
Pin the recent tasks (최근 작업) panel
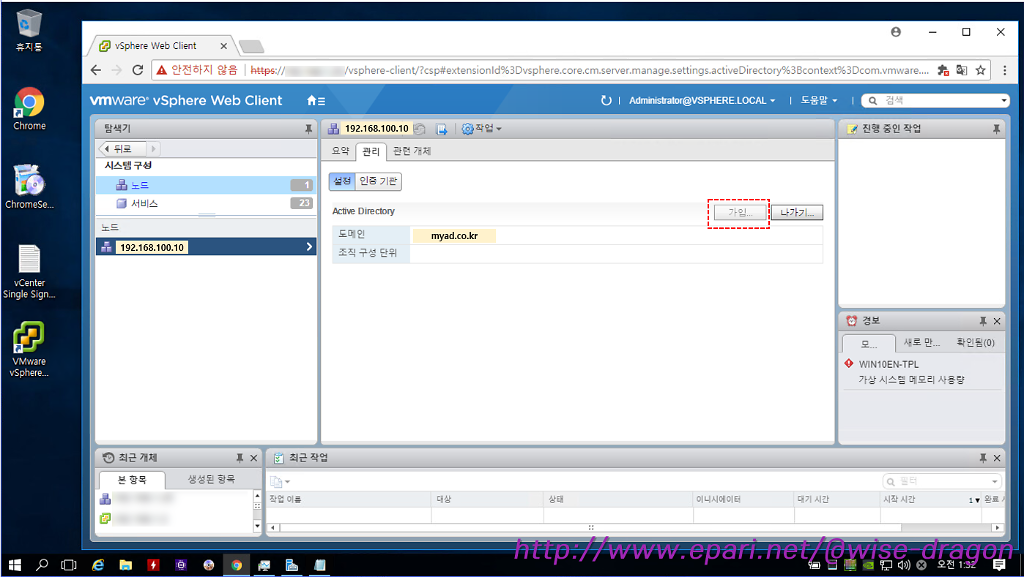(983, 458)
